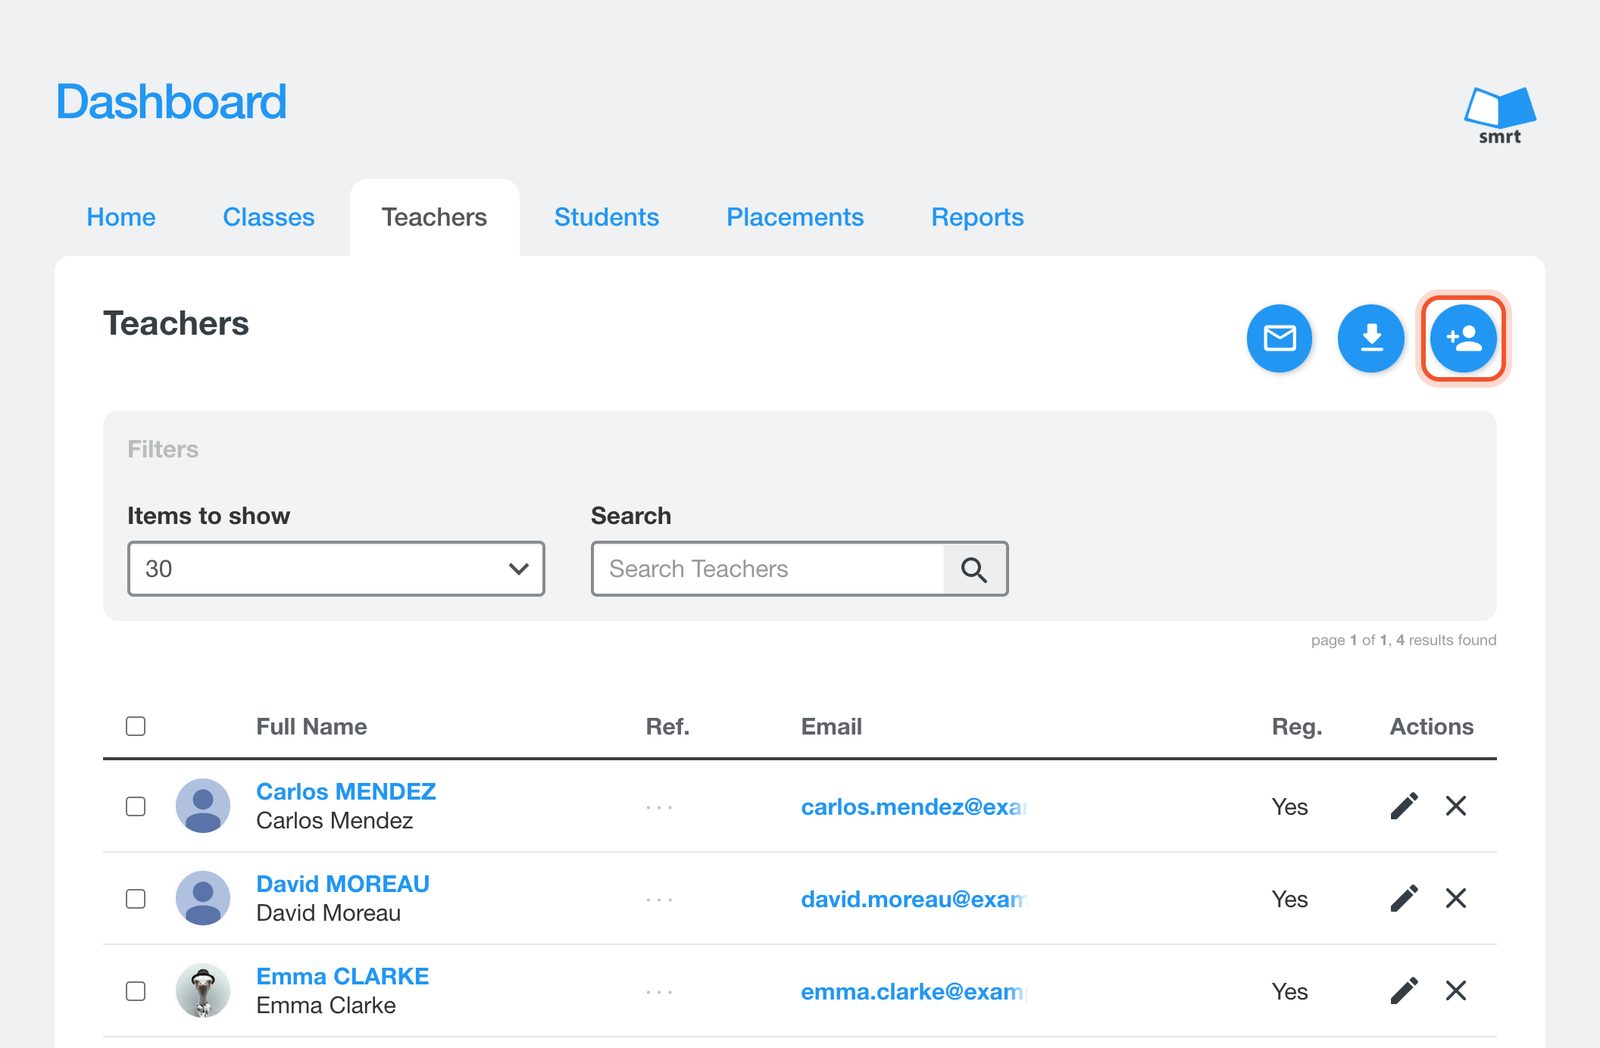Open Carlos MENDEZ teacher profile link
This screenshot has width=1600, height=1048.
point(346,791)
